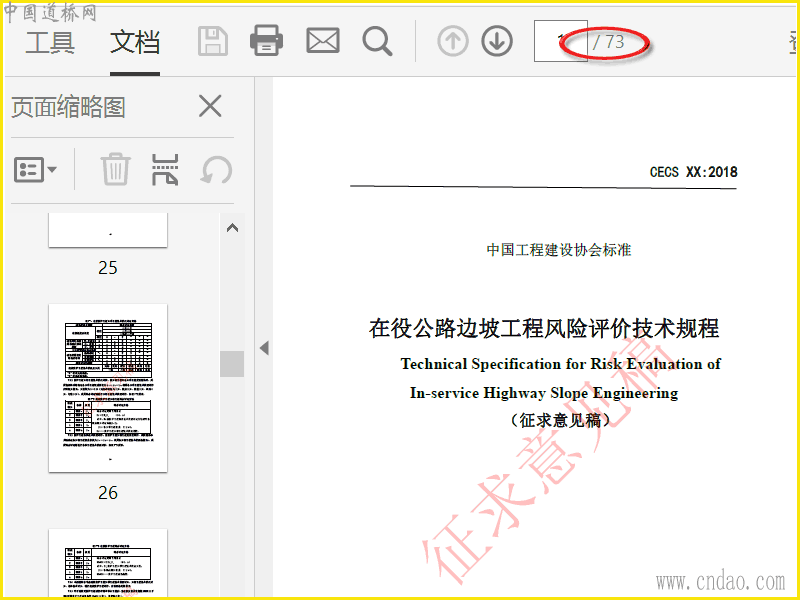Select page 26 thumbnail
This screenshot has width=800, height=600.
click(x=108, y=388)
